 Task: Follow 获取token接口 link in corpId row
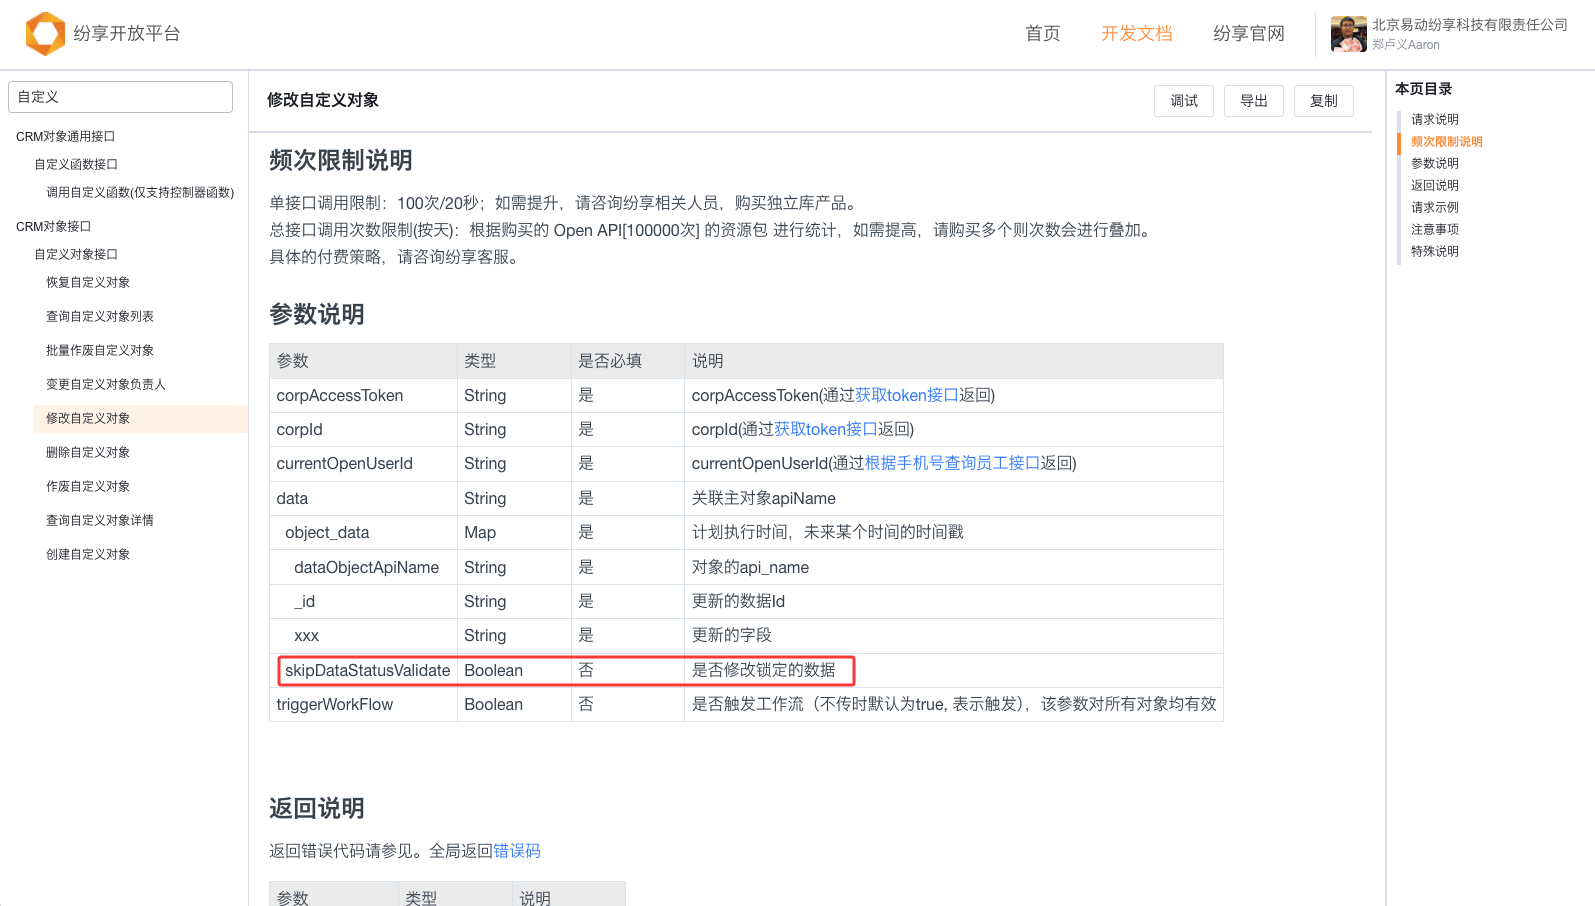(826, 430)
